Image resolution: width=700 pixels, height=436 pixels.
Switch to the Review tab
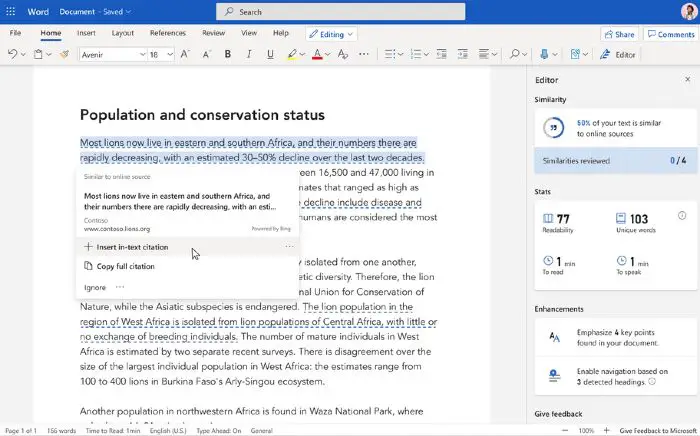[x=213, y=33]
